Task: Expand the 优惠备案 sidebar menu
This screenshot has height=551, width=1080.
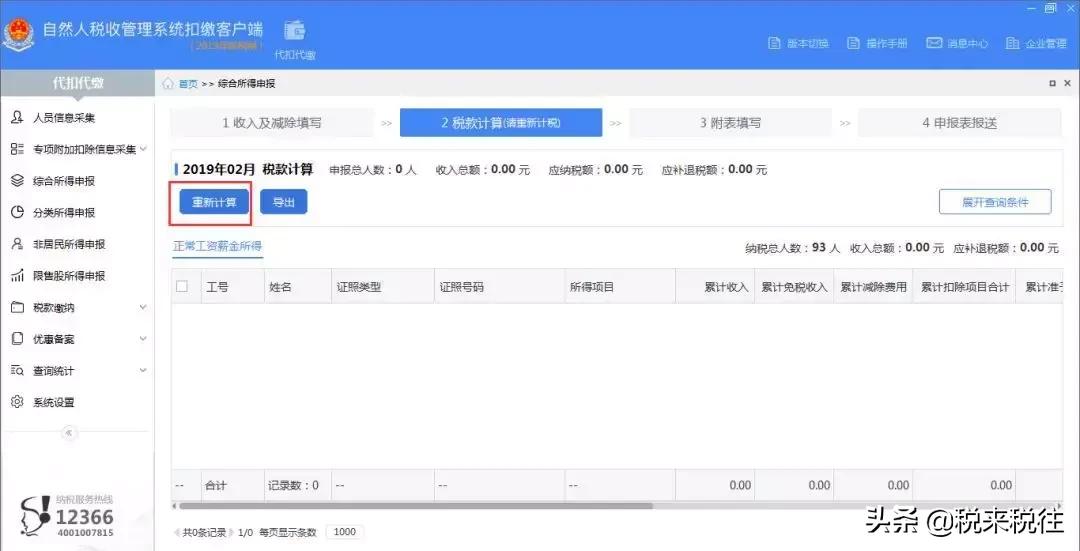Action: pyautogui.click(x=77, y=340)
